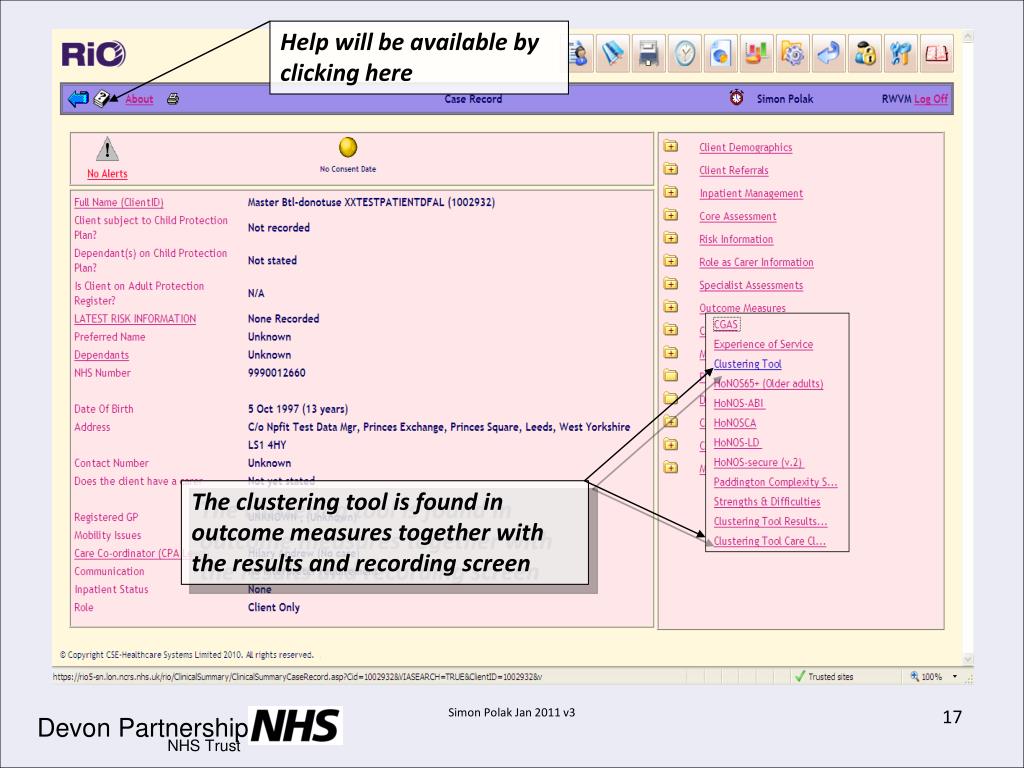The width and height of the screenshot is (1024, 768).
Task: Expand the Outcome Measures folder
Action: 671,306
